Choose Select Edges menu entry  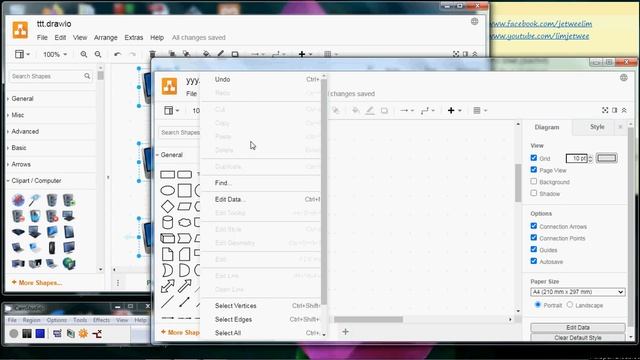261,319
